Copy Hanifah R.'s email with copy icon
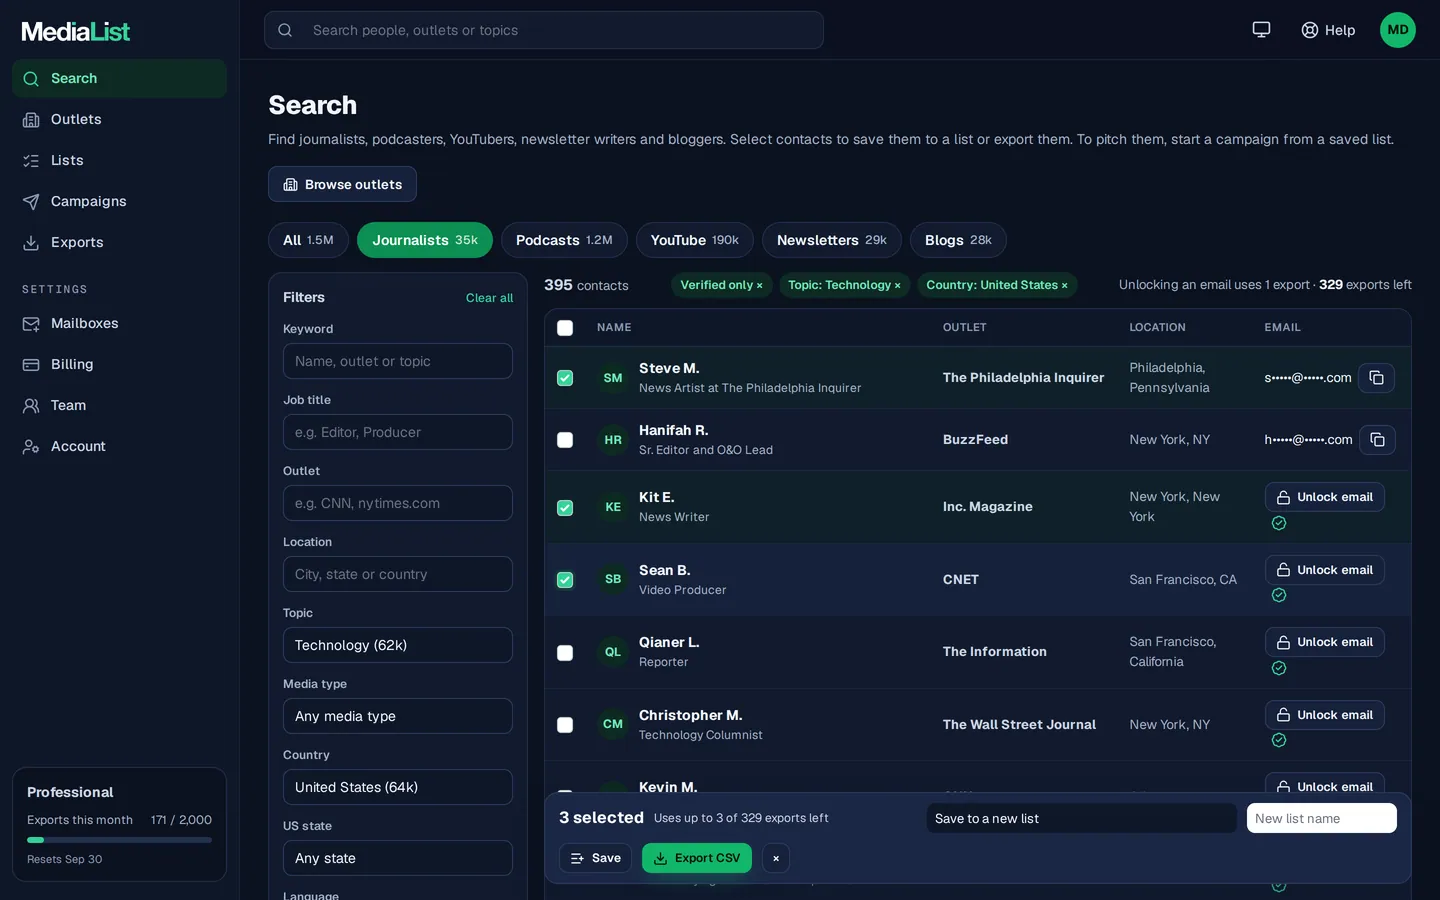The height and width of the screenshot is (900, 1440). point(1377,439)
